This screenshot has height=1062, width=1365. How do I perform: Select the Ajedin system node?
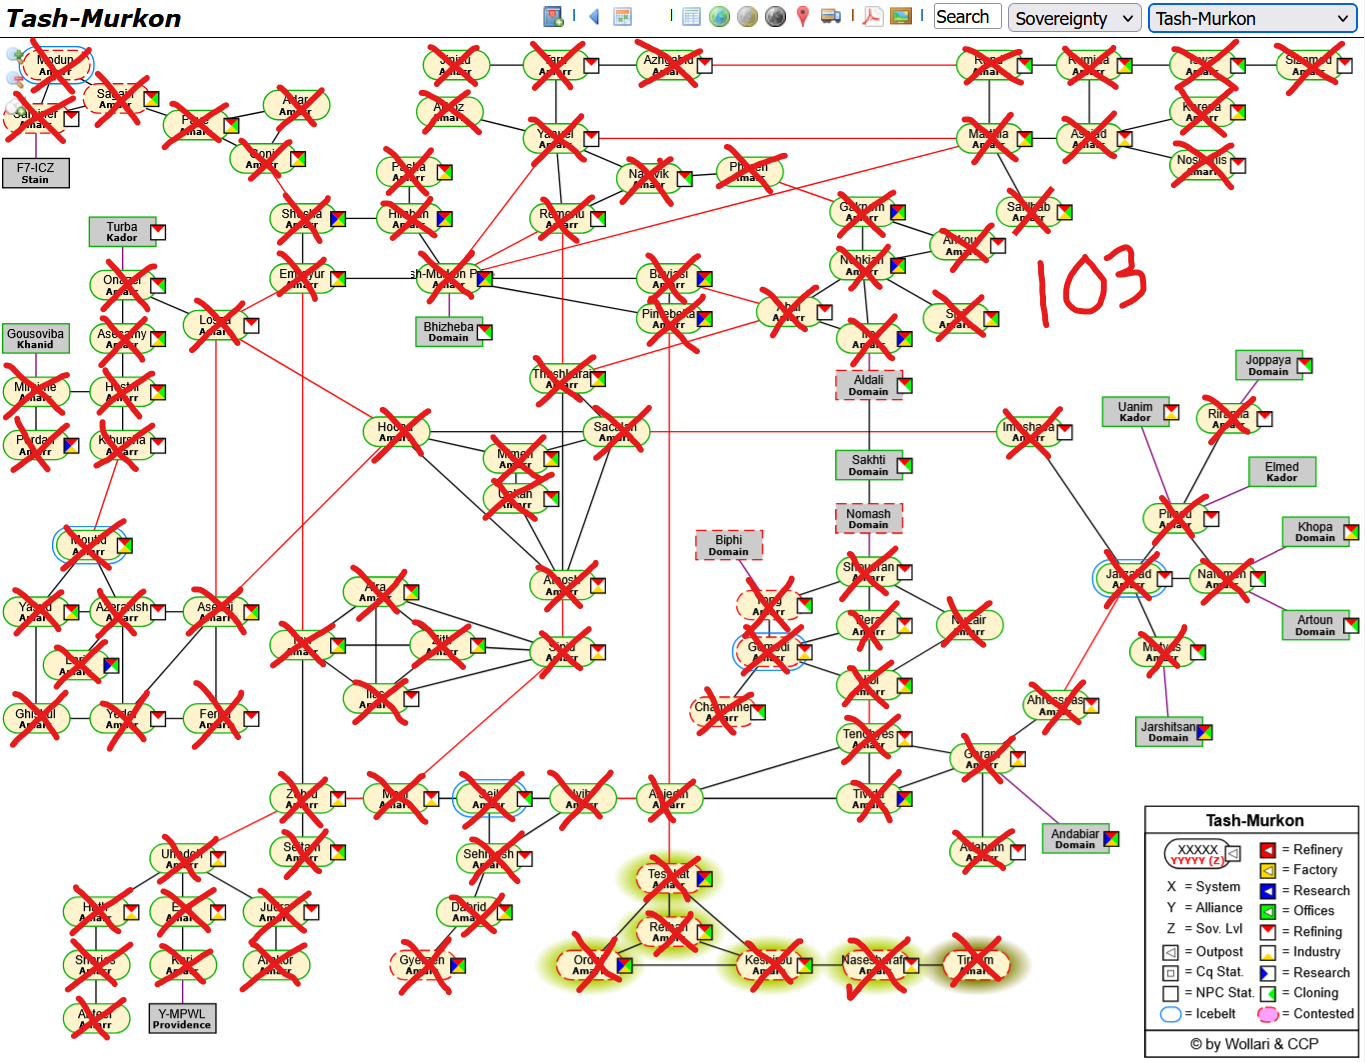point(668,799)
